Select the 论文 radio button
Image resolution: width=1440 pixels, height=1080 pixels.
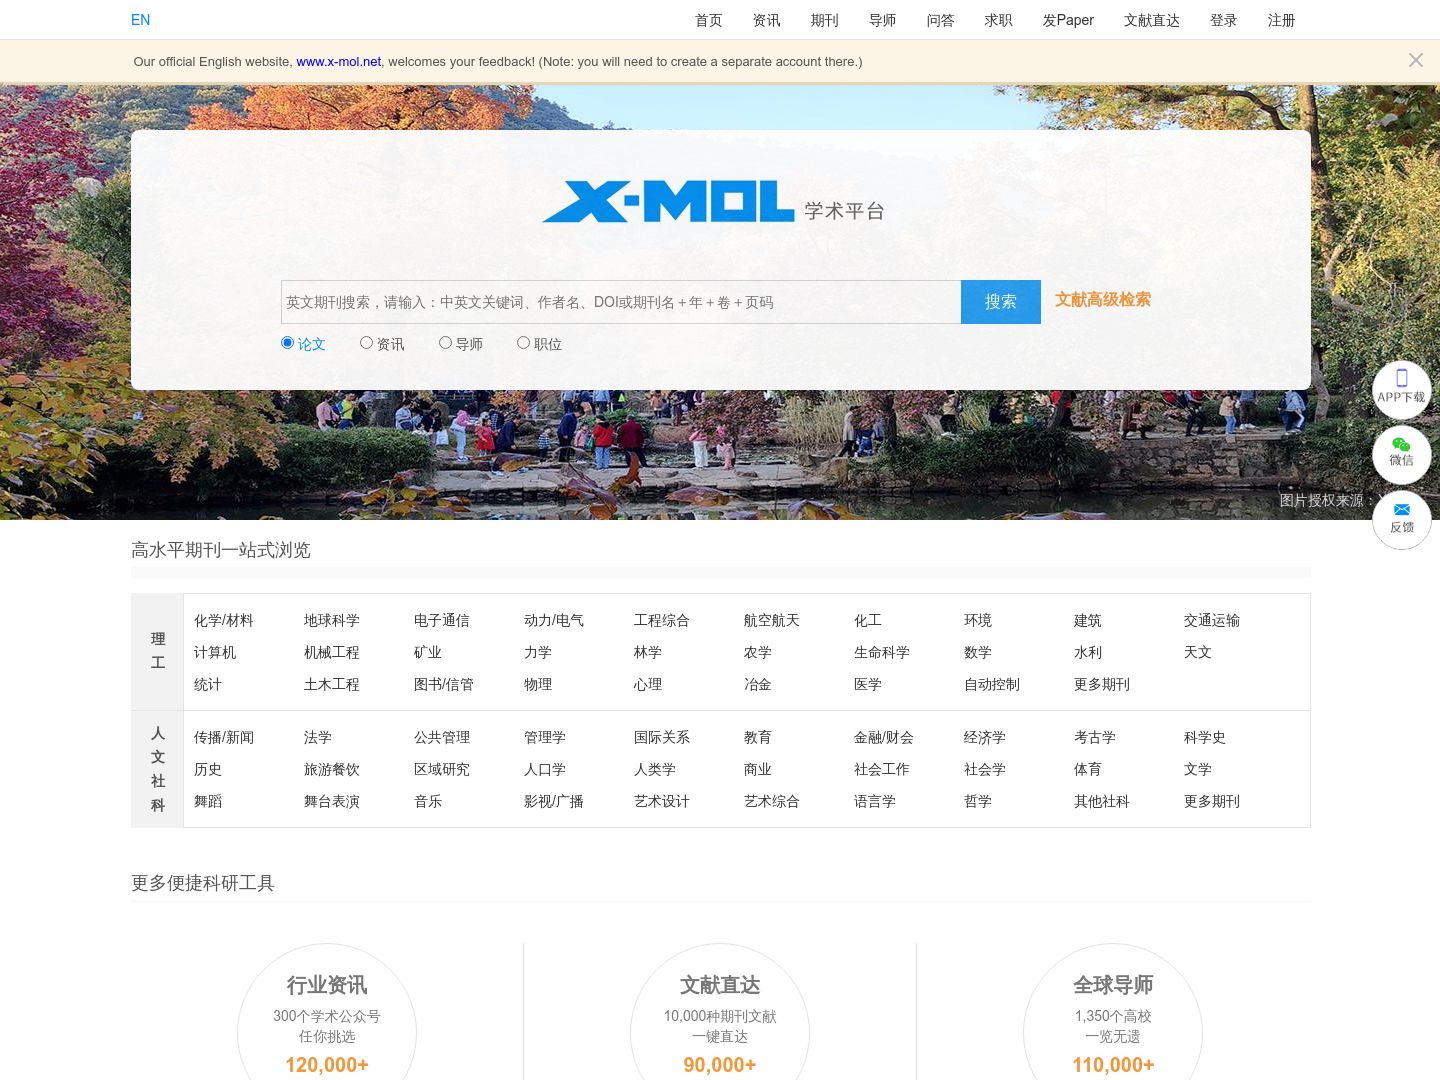(x=287, y=343)
